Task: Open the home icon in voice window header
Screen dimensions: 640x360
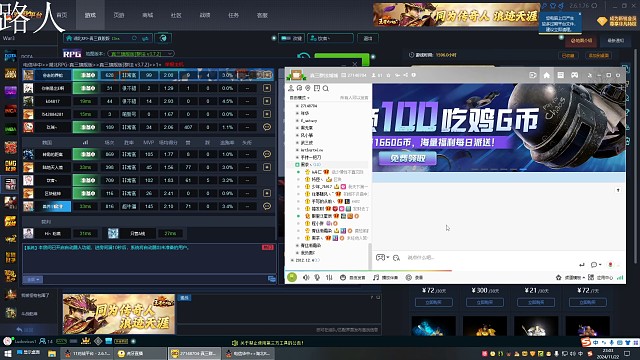Action: pyautogui.click(x=547, y=75)
